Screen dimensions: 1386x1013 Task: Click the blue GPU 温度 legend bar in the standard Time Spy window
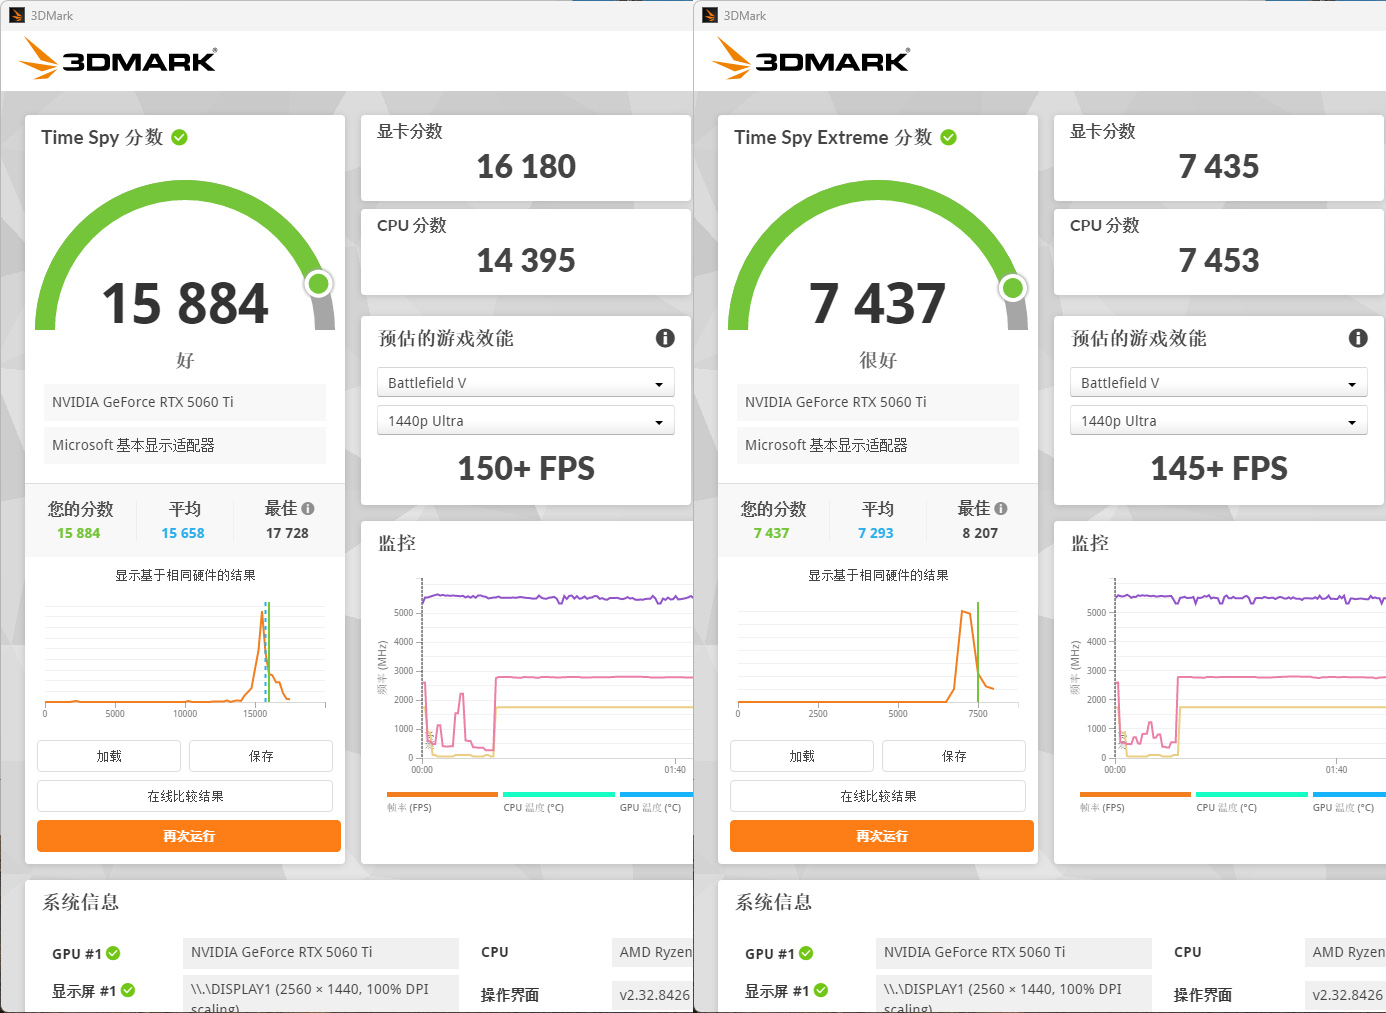656,795
